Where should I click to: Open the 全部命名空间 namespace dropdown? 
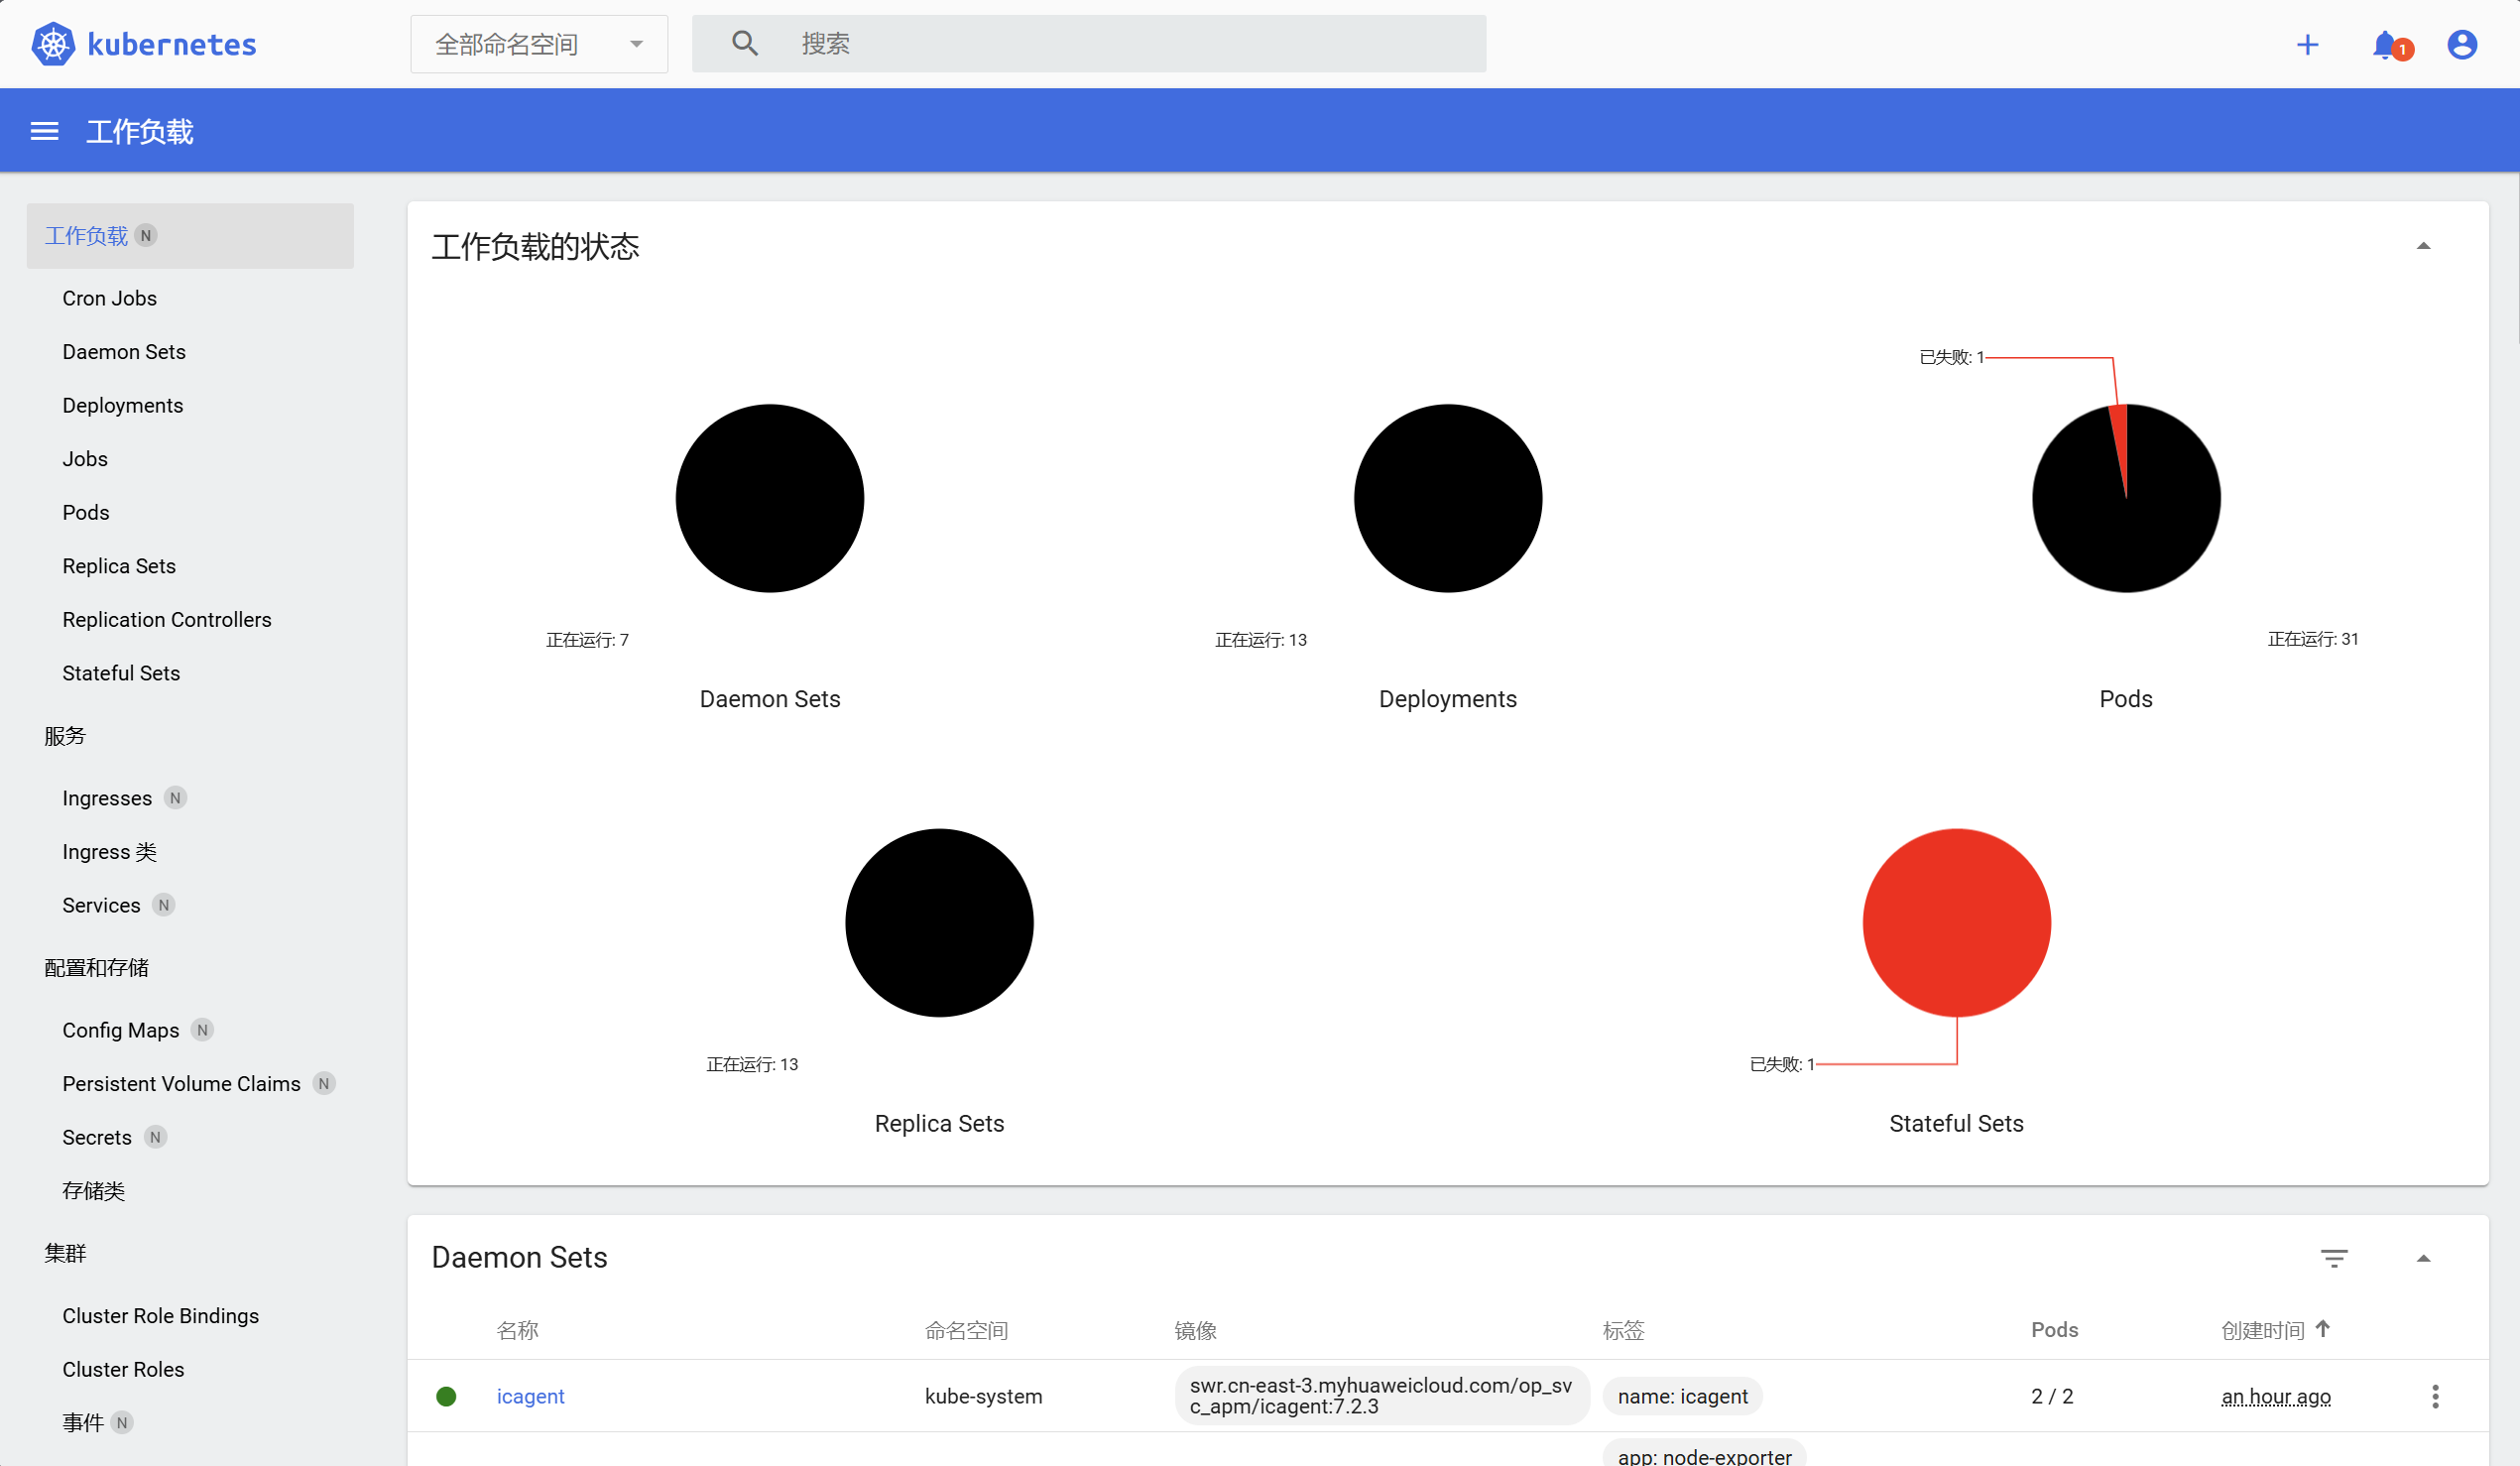[538, 44]
